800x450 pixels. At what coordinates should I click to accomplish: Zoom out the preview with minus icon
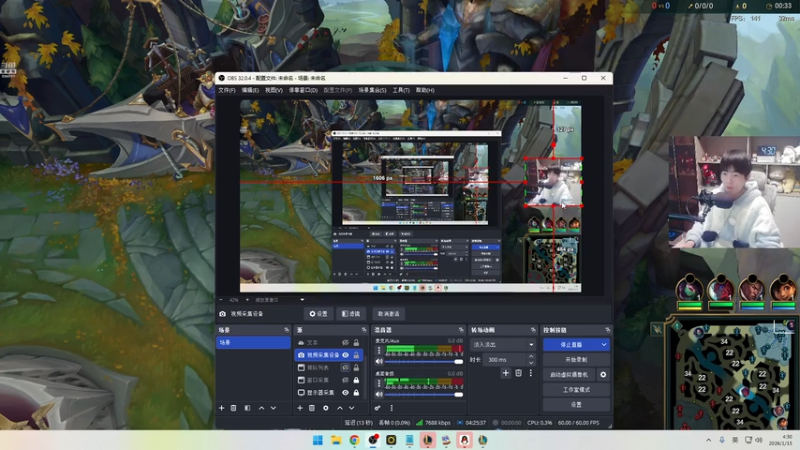(x=221, y=300)
